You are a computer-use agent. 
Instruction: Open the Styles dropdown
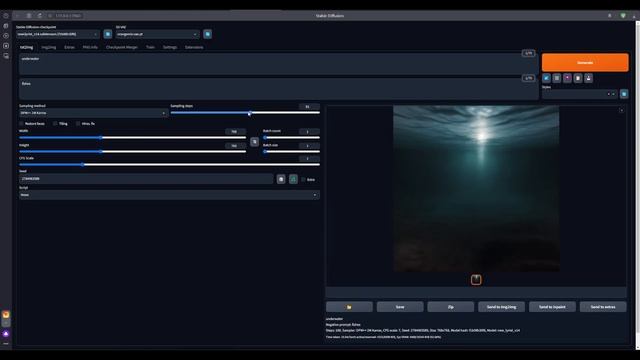pyautogui.click(x=580, y=94)
